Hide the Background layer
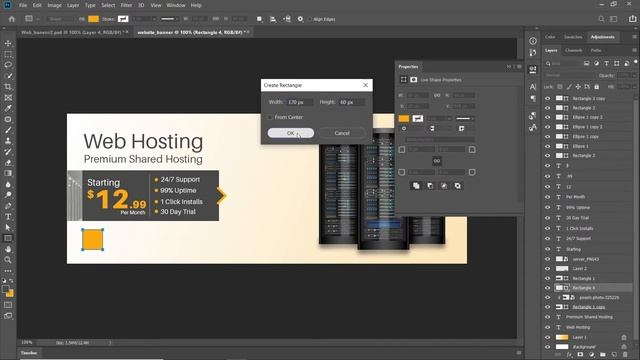This screenshot has height=360, width=640. [548, 347]
